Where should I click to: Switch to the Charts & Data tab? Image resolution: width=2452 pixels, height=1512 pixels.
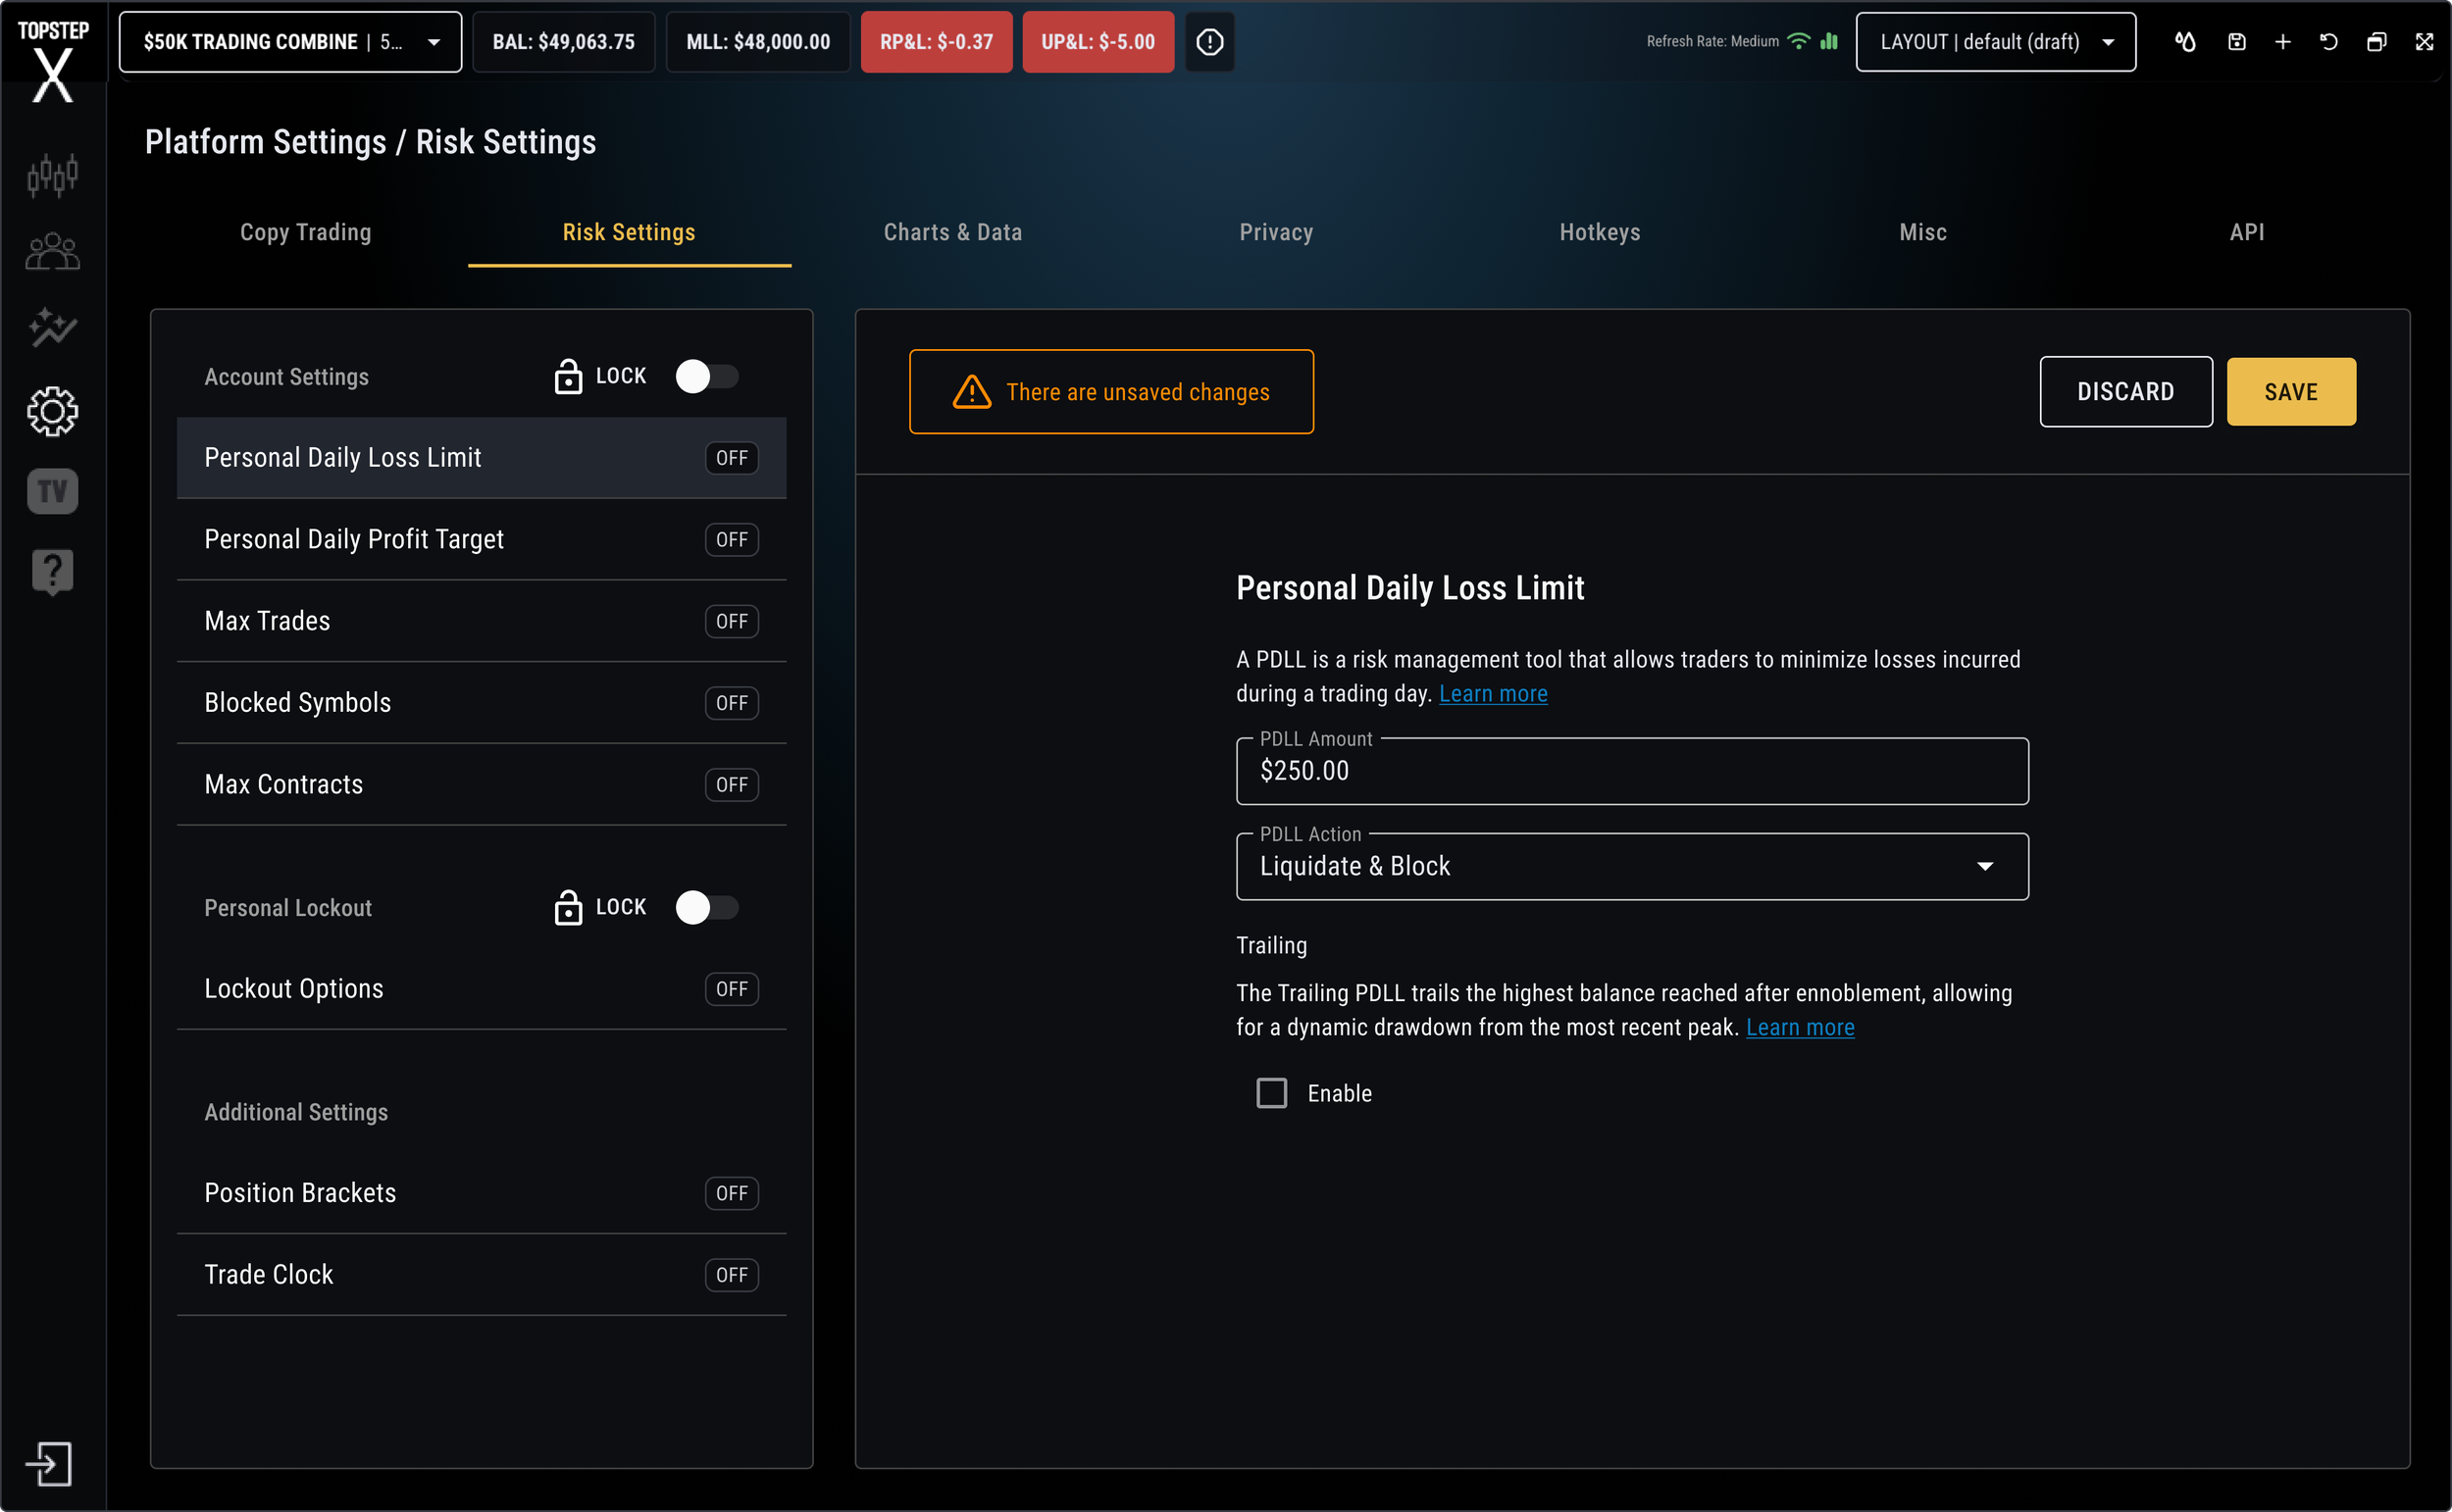point(953,232)
